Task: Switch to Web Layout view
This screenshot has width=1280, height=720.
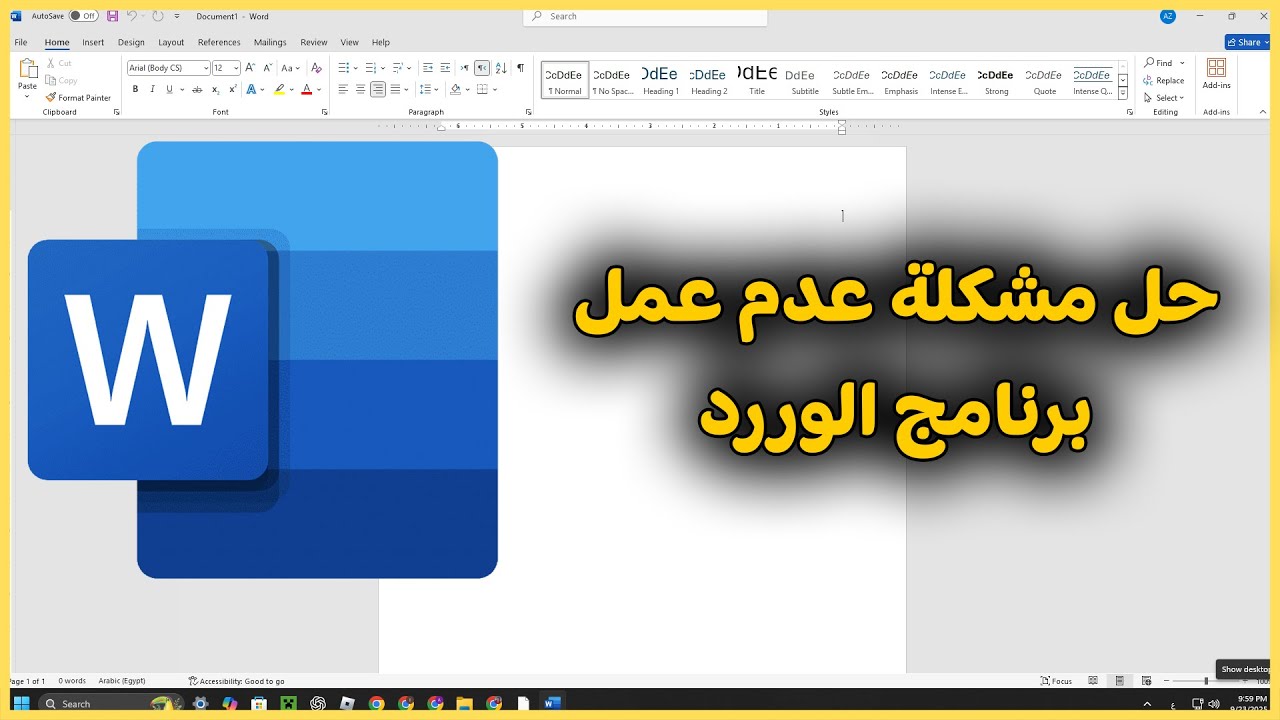Action: (1147, 681)
